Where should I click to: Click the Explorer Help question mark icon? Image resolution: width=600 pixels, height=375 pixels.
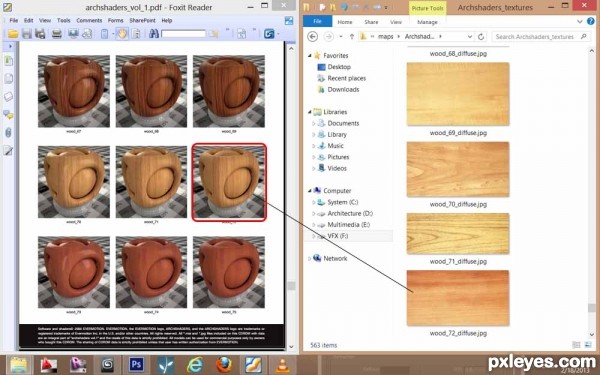coord(591,22)
